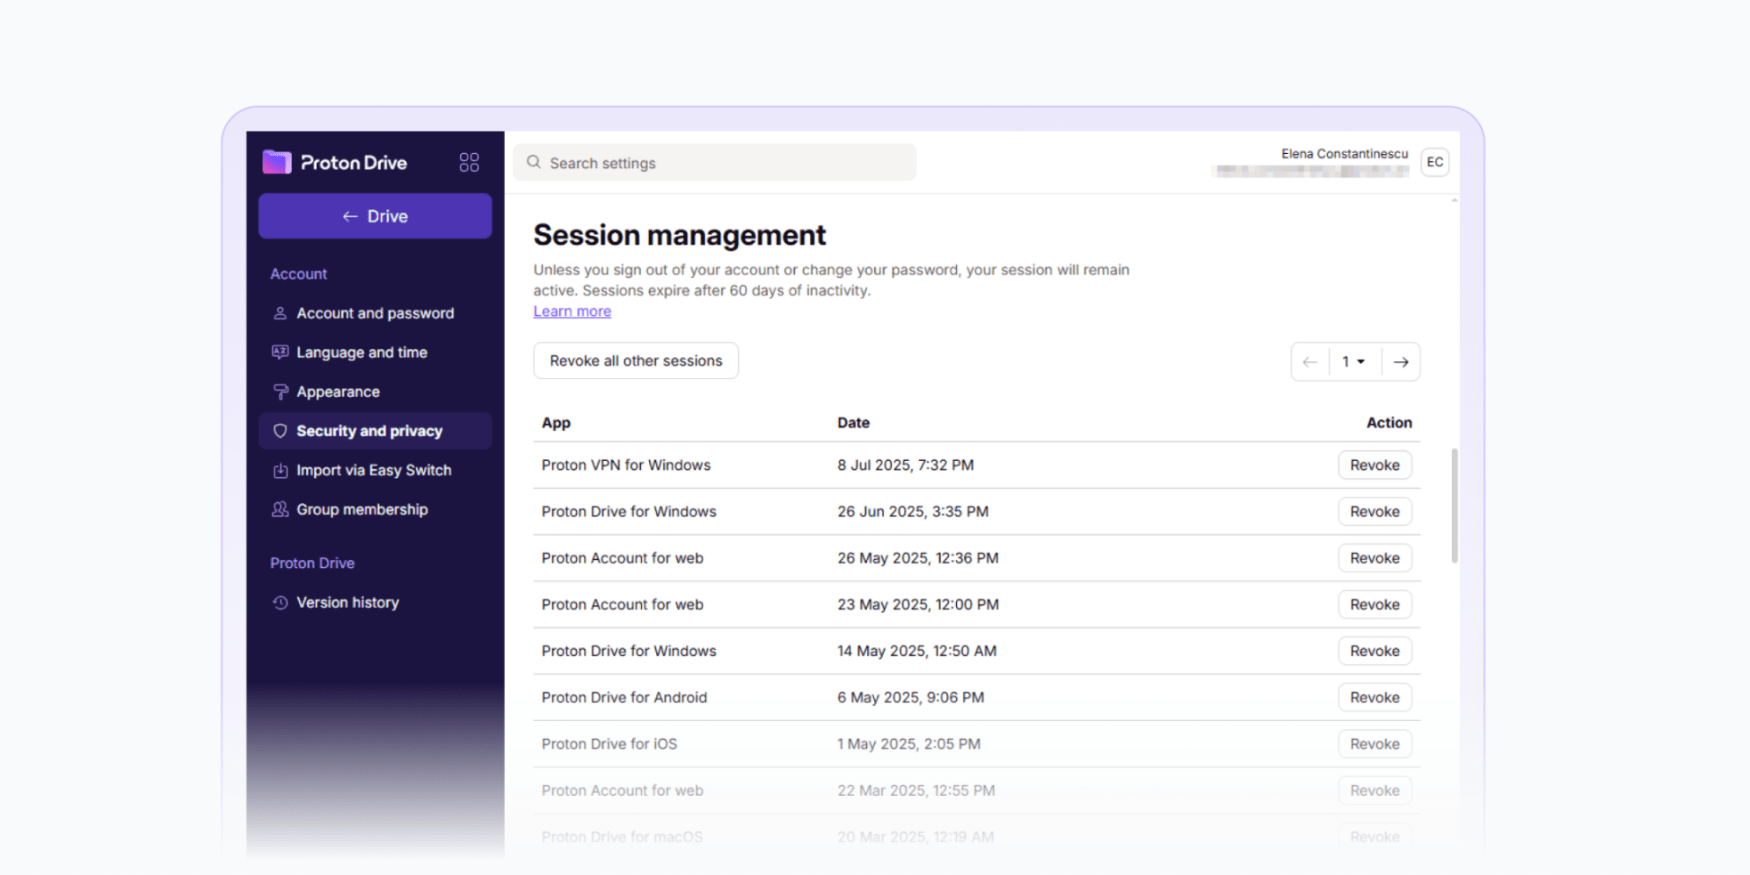Image resolution: width=1750 pixels, height=875 pixels.
Task: Click the 'Proton VPN for Windows' cell
Action: pos(626,465)
